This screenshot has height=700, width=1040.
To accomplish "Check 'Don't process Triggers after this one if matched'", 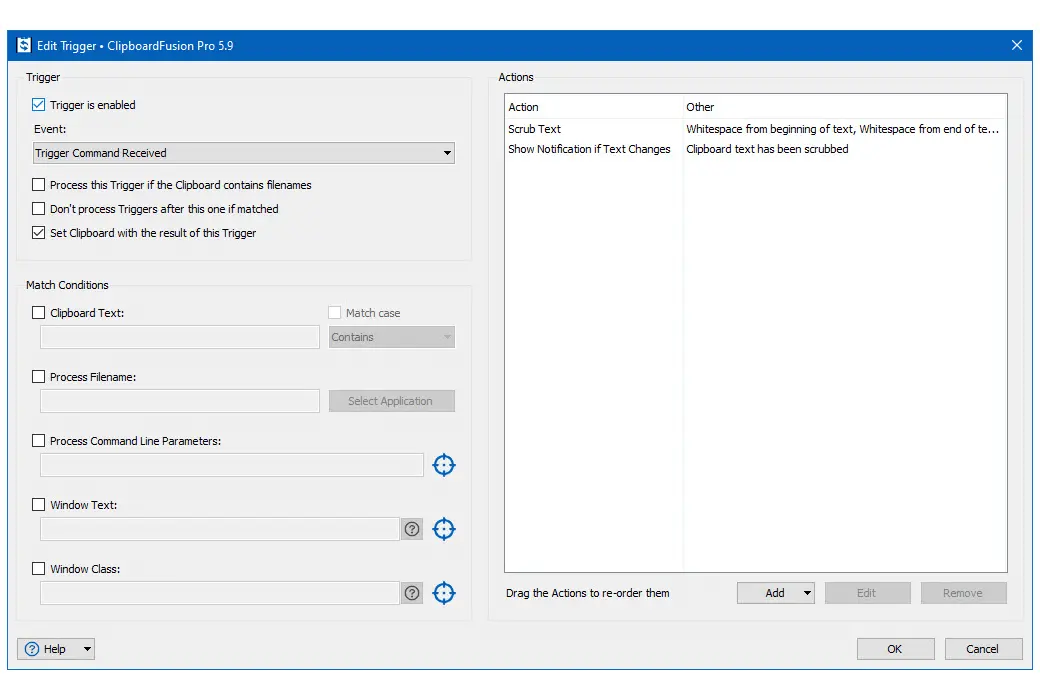I will [38, 208].
